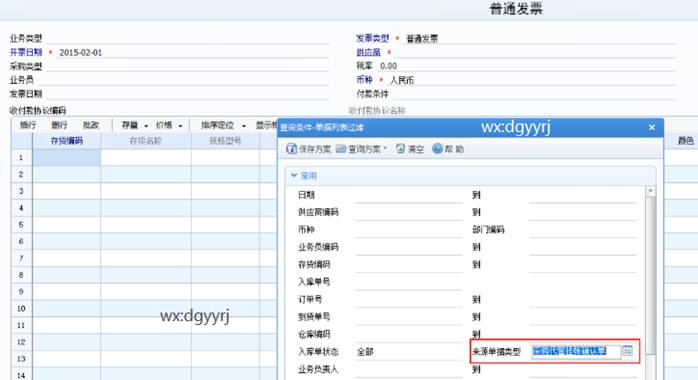Viewport: 698px width, 380px height.
Task: Click the 供应商编码 start field
Action: click(x=409, y=212)
